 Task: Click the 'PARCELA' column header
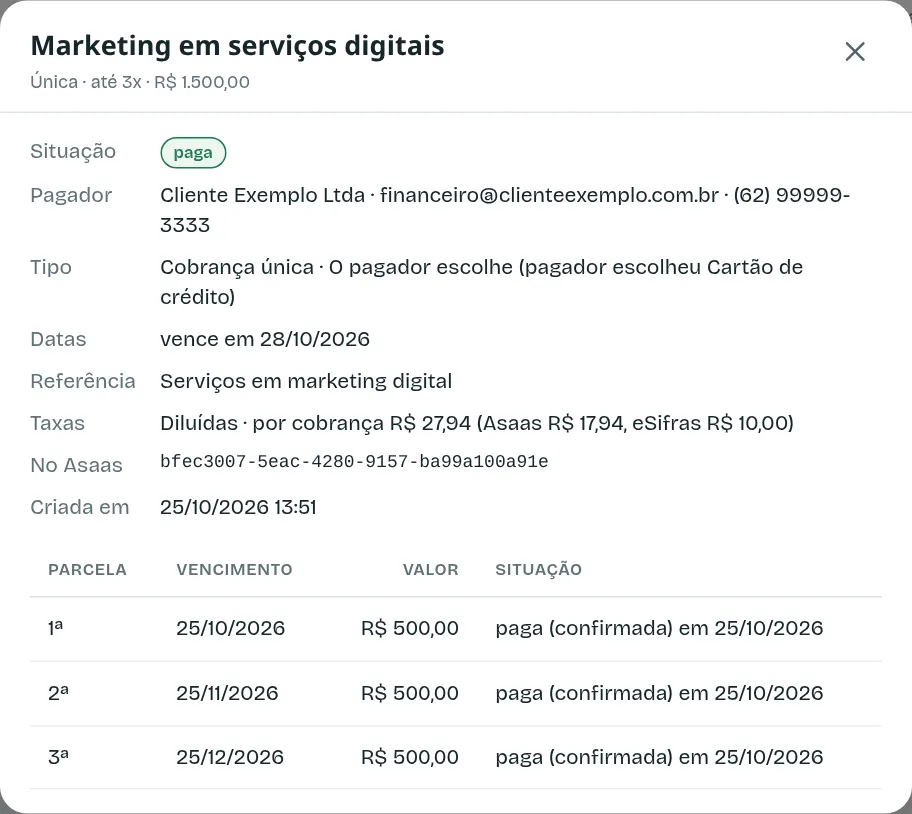tap(87, 570)
